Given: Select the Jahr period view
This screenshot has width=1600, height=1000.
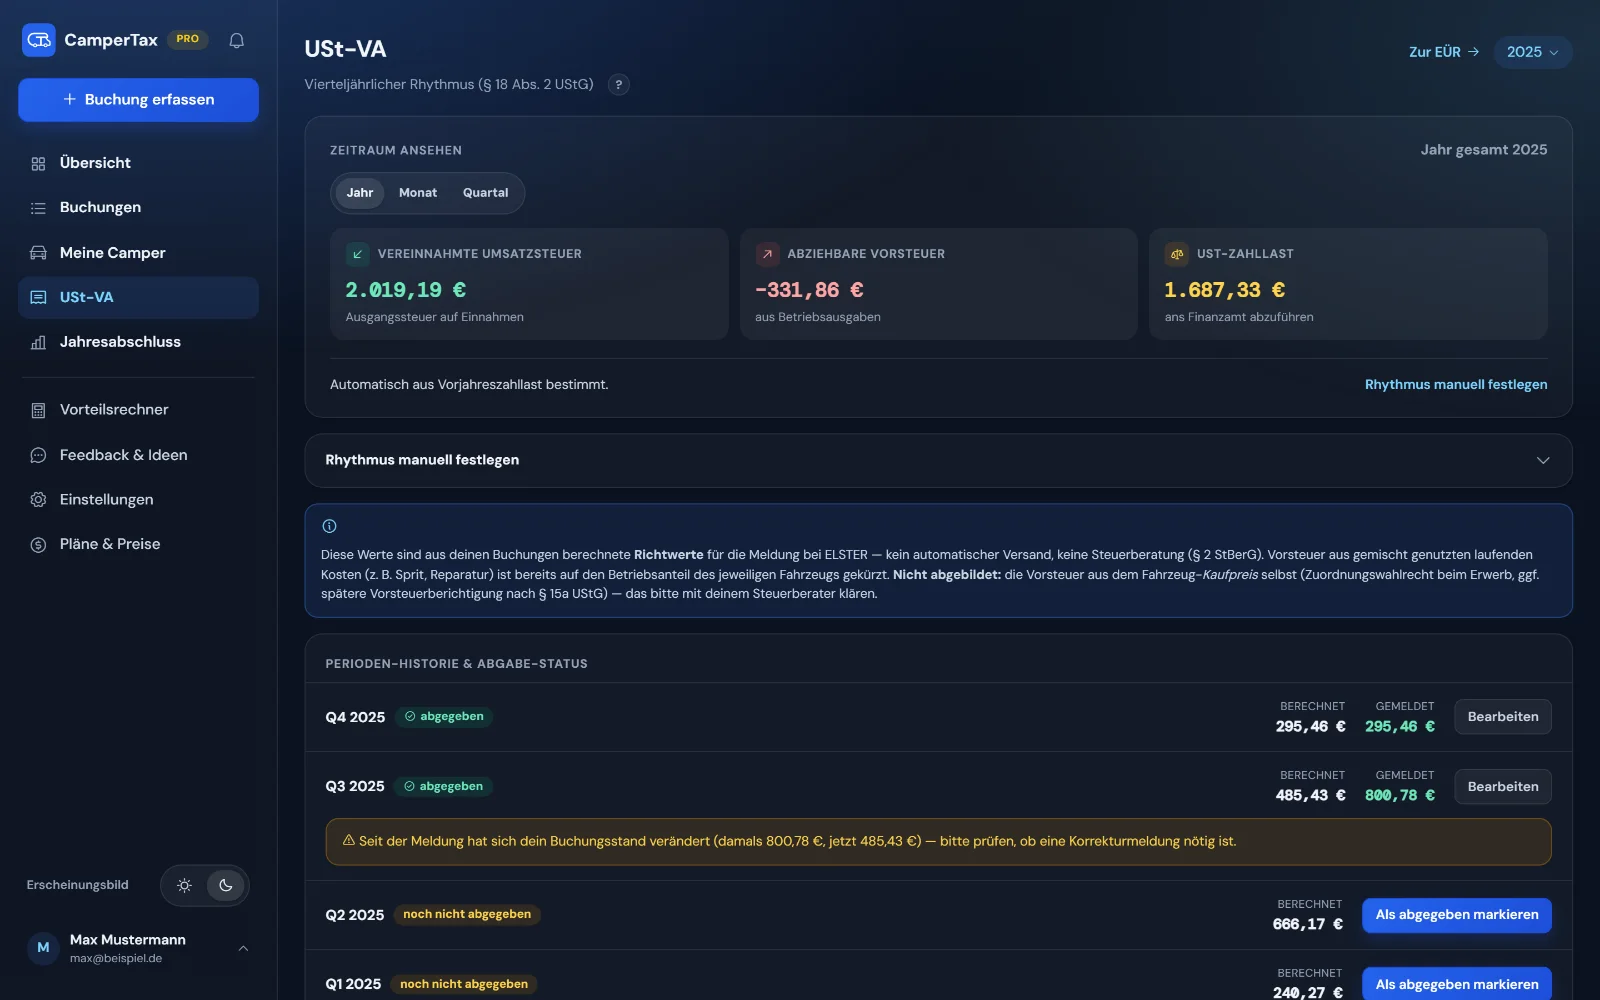Looking at the screenshot, I should pos(360,193).
